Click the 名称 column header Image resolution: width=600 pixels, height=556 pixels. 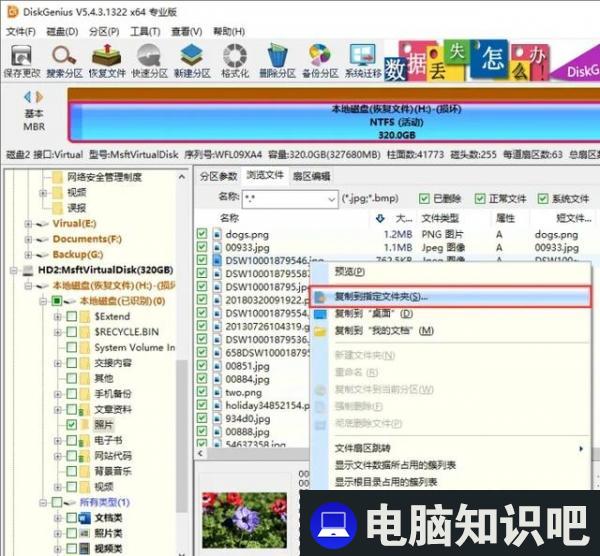pos(229,218)
